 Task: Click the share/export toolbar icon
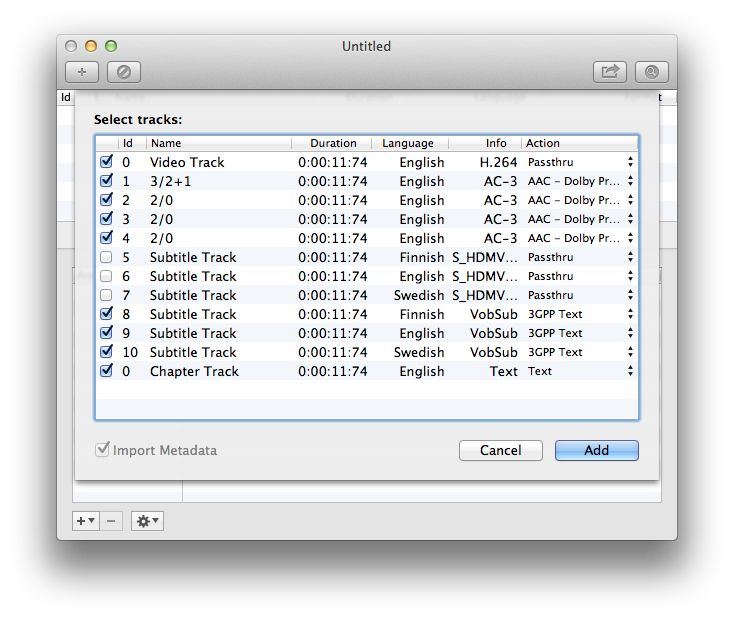click(610, 72)
